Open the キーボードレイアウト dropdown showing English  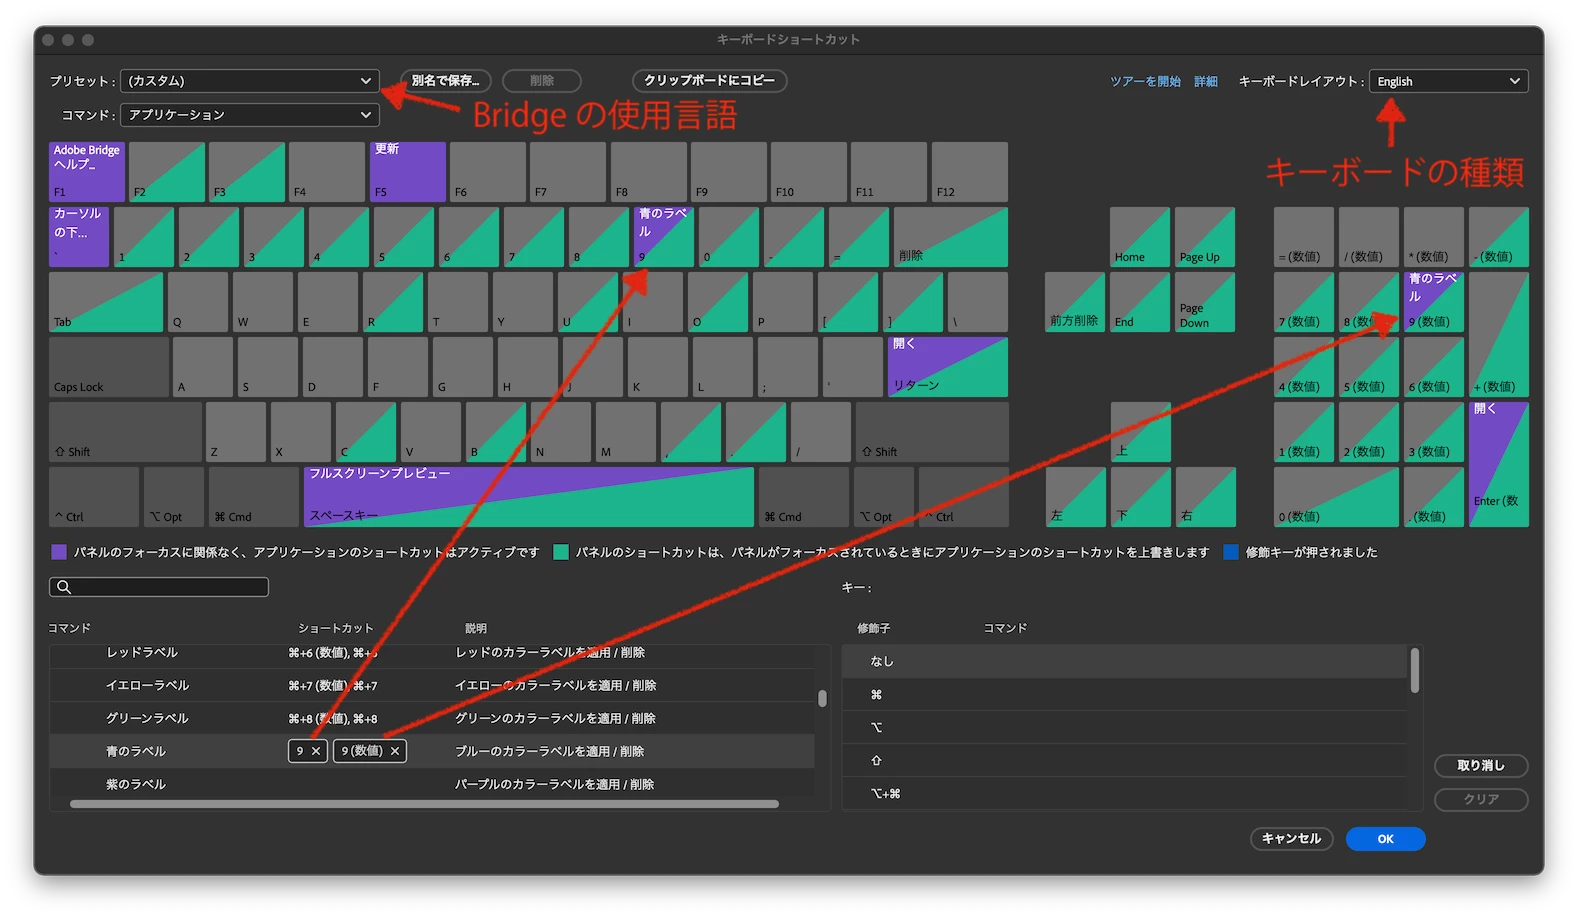pyautogui.click(x=1448, y=81)
